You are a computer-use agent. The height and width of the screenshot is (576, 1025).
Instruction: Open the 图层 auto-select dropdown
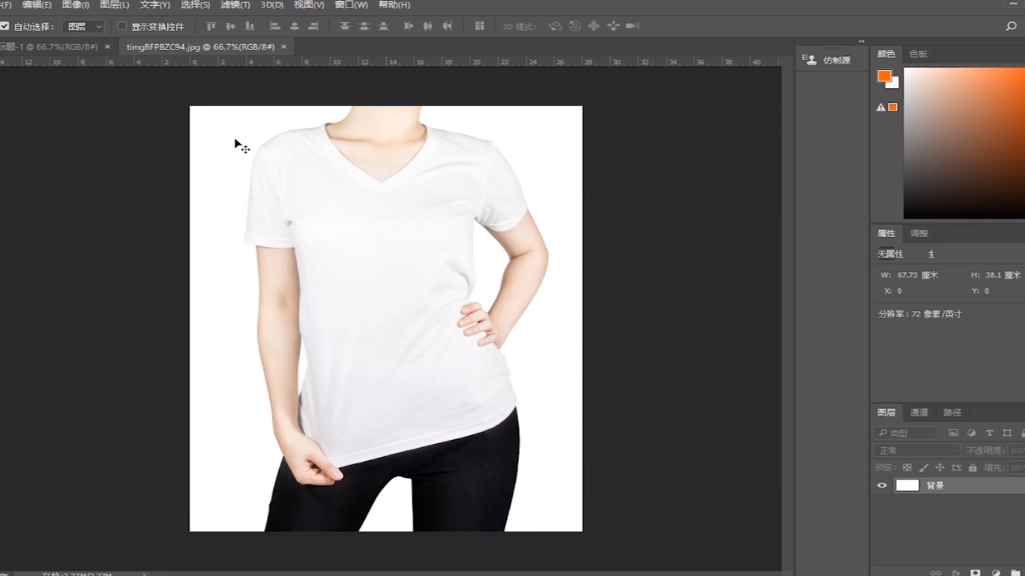(x=84, y=27)
